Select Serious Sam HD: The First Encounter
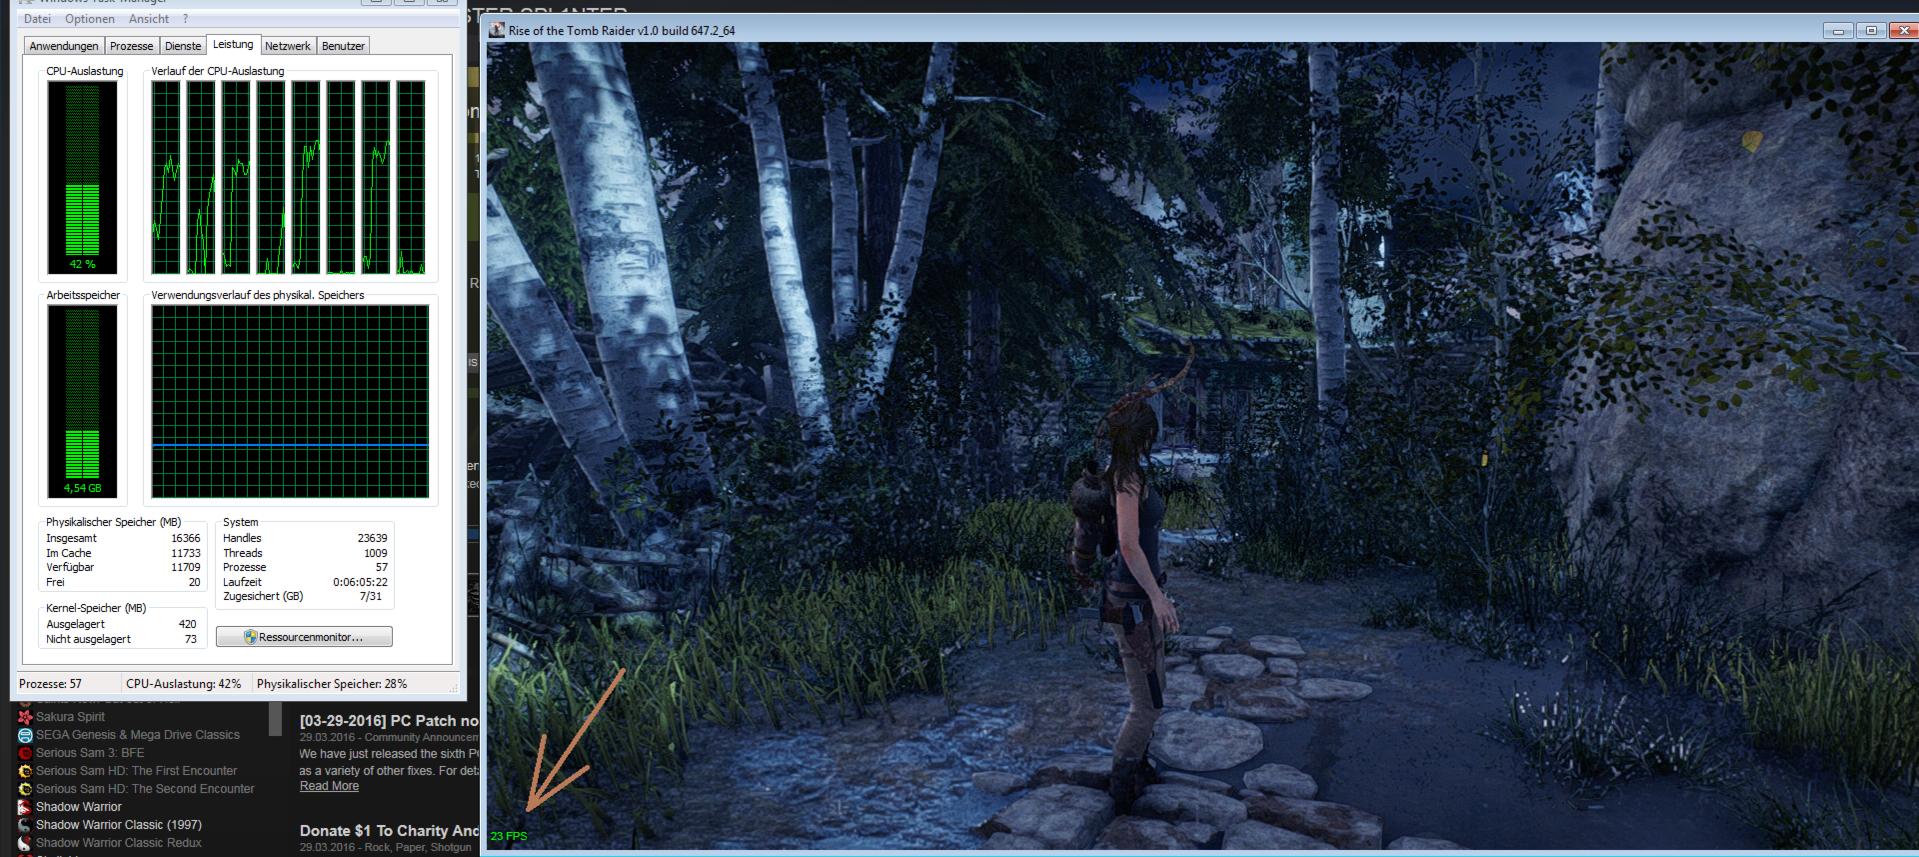1919x857 pixels. point(136,771)
